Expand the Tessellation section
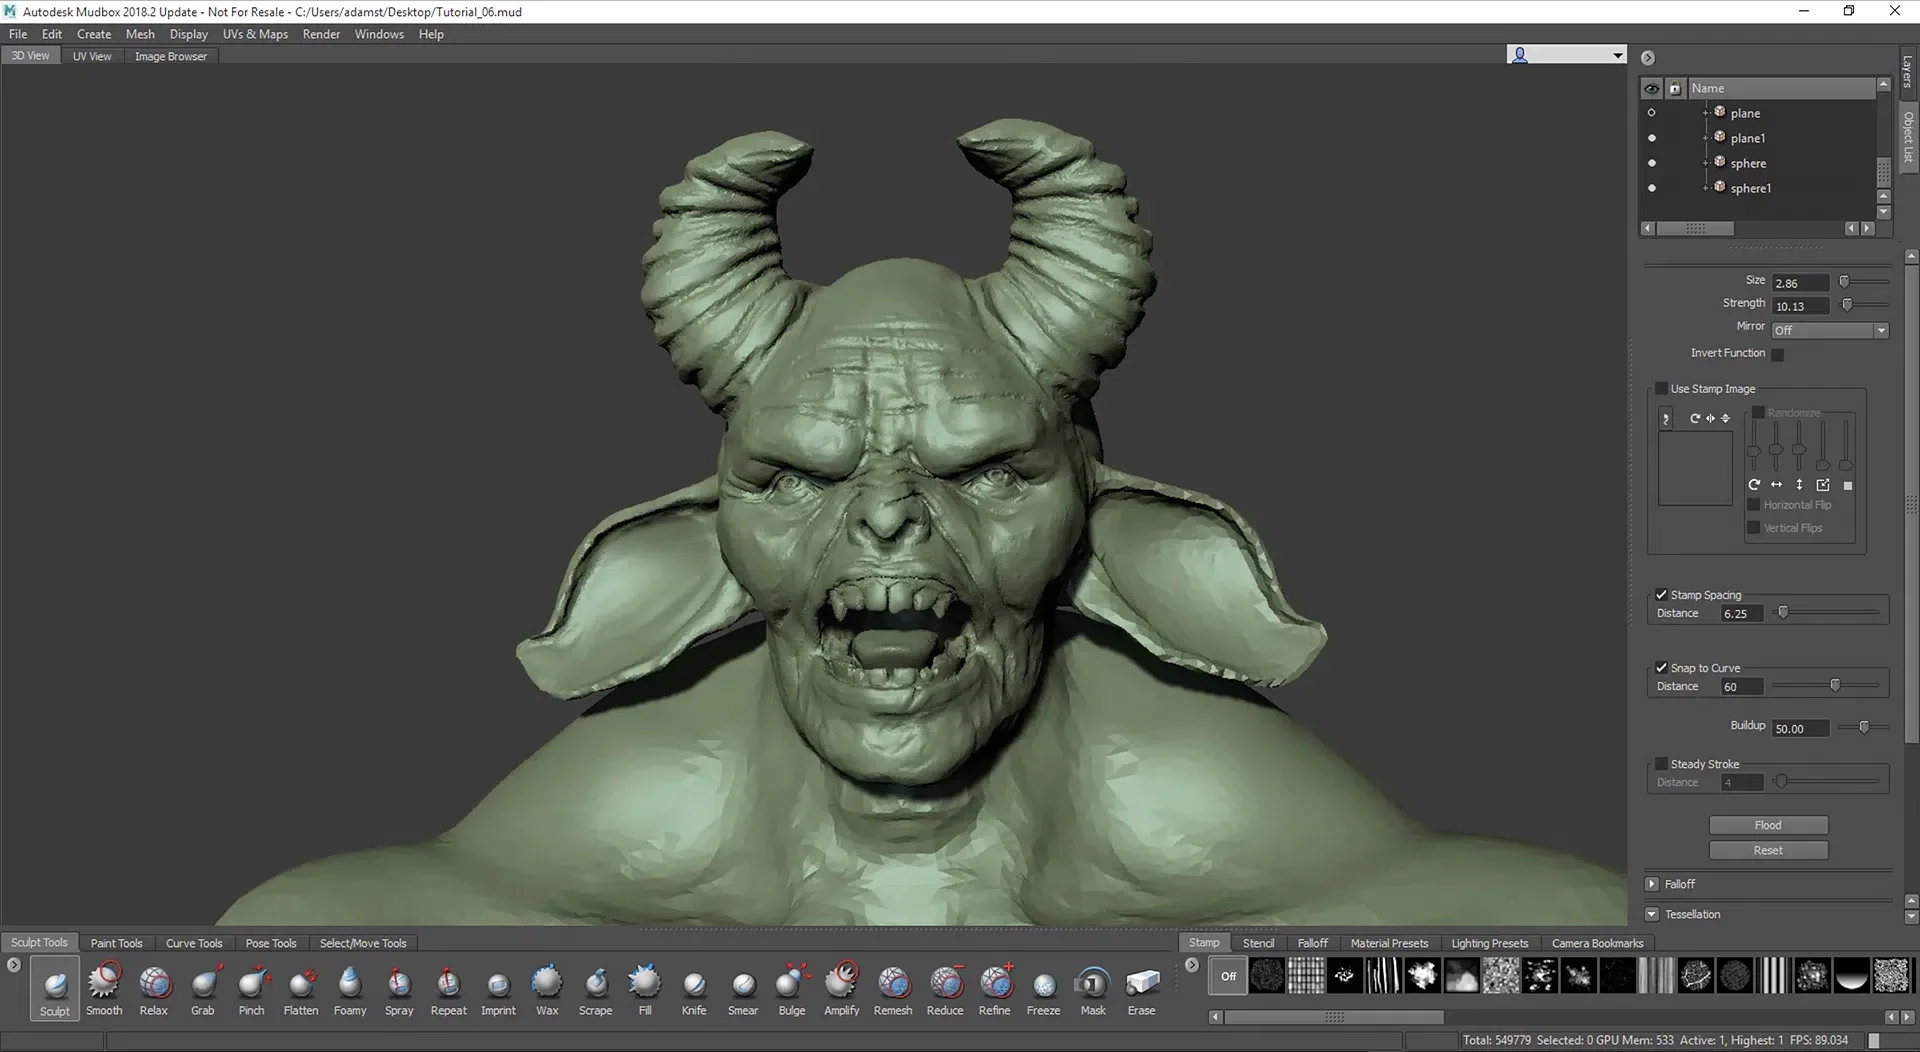1920x1052 pixels. 1652,914
